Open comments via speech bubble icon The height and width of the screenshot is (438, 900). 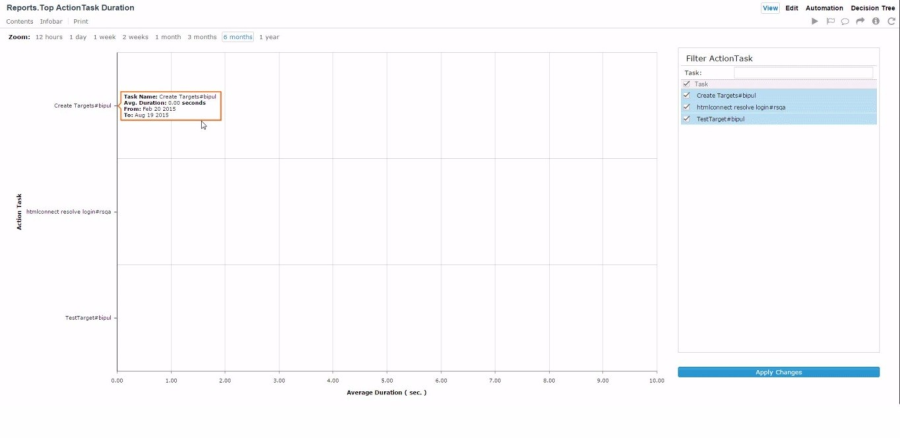point(845,21)
